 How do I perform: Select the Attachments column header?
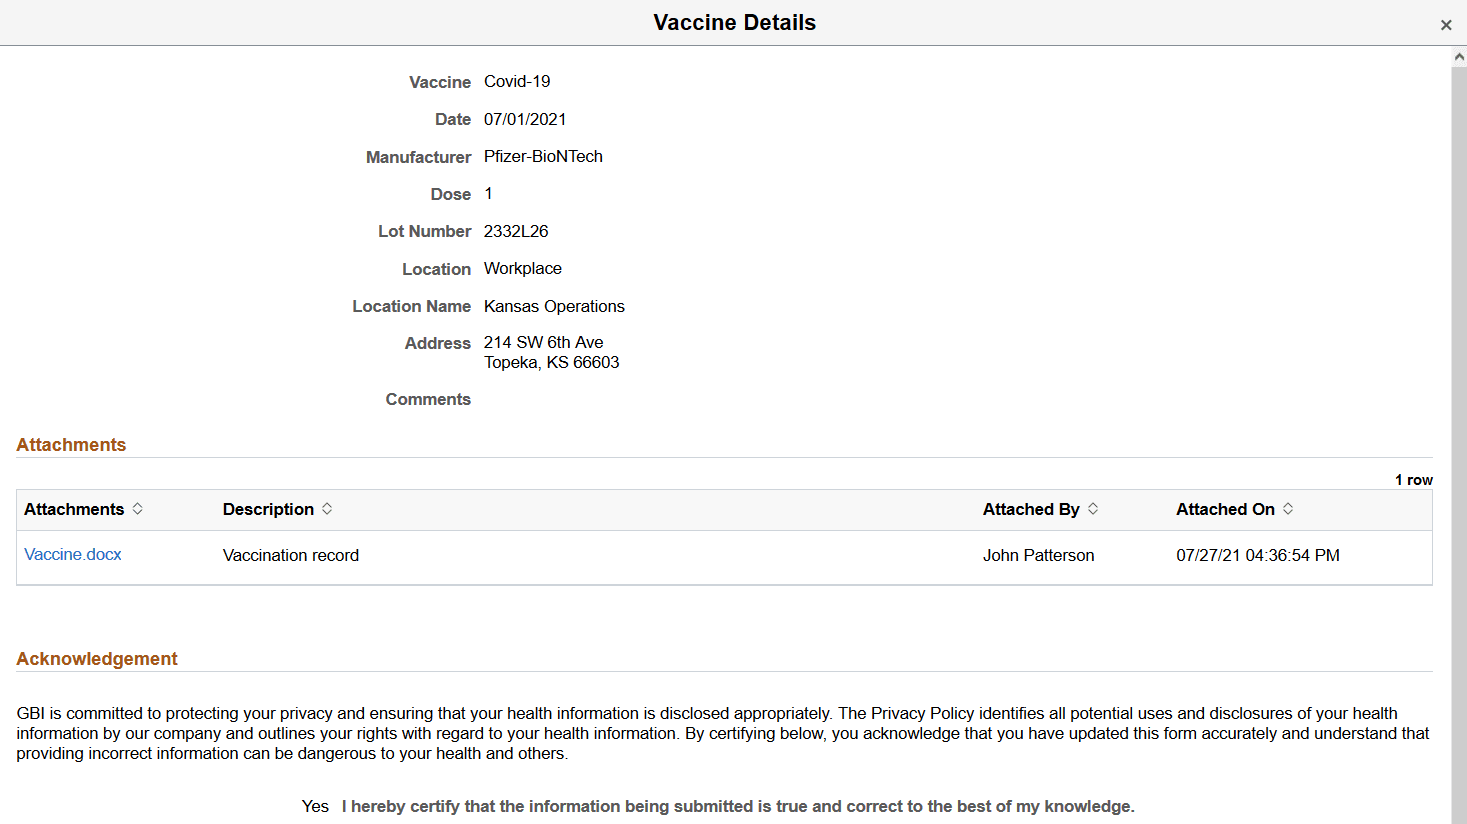point(74,509)
